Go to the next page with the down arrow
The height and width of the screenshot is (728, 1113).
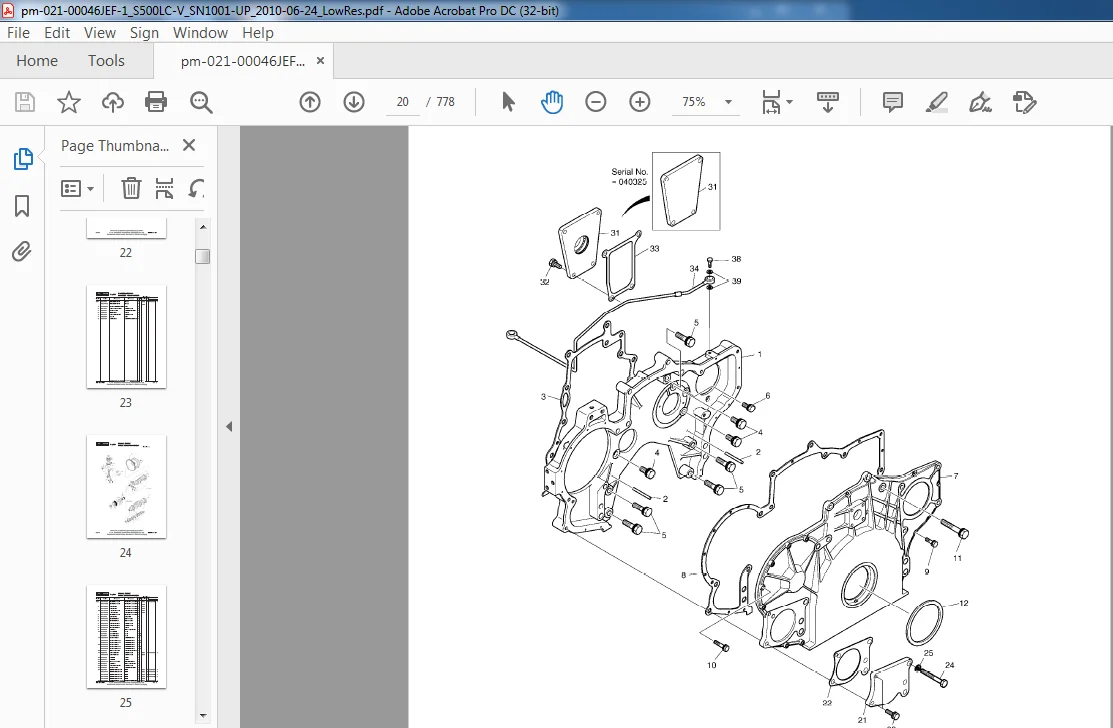(353, 102)
